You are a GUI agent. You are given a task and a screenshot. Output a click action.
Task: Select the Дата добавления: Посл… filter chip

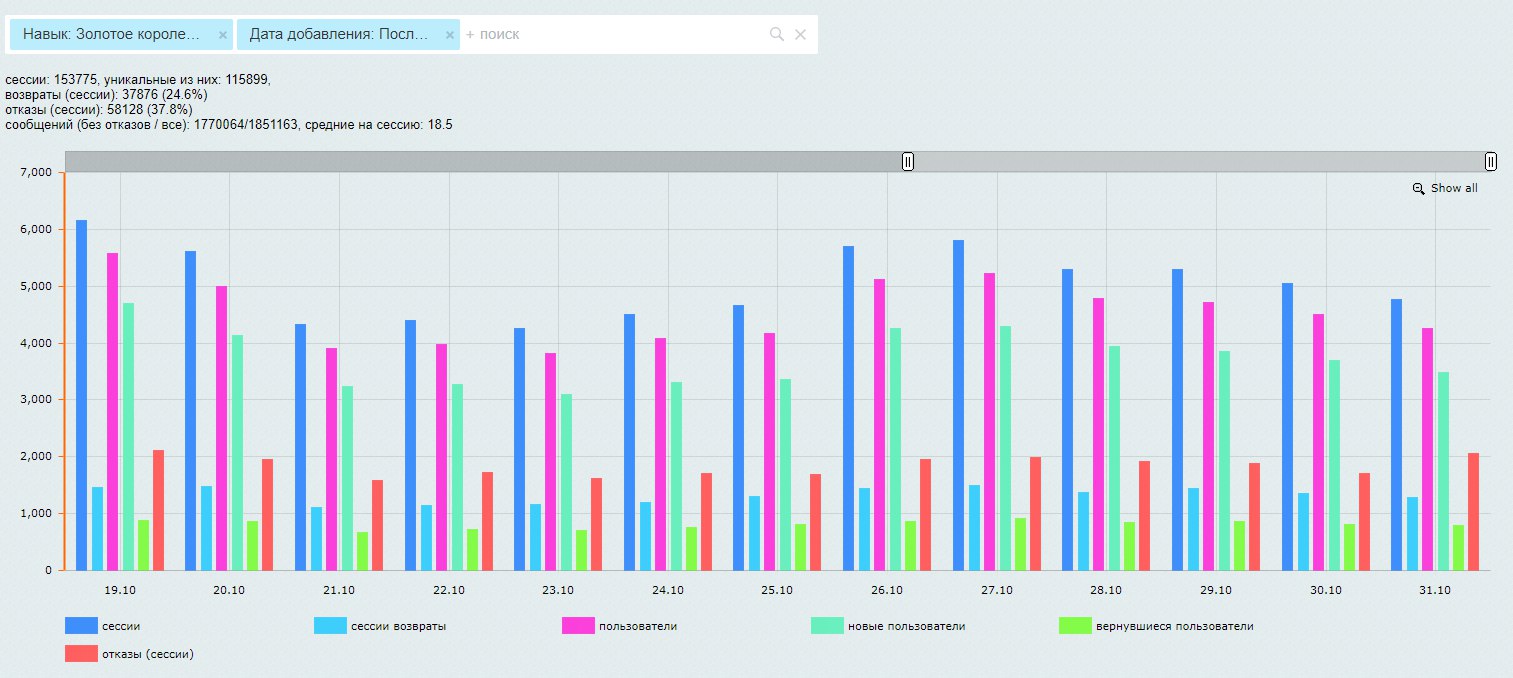point(348,34)
